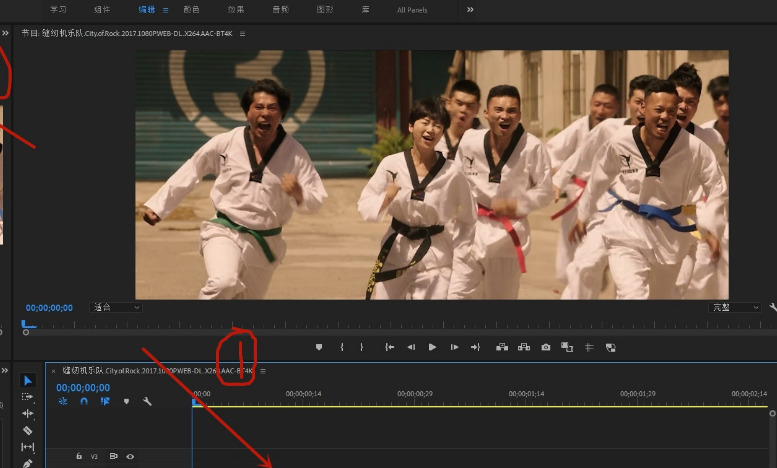
Task: Open playback resolution dropdown 完整
Action: tap(734, 307)
